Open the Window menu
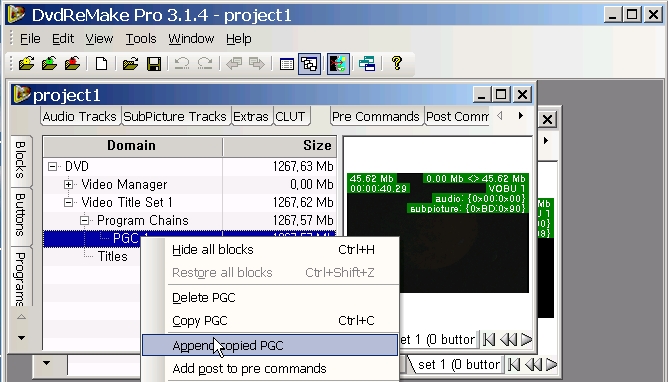Viewport: 668px width, 382px height. (191, 39)
